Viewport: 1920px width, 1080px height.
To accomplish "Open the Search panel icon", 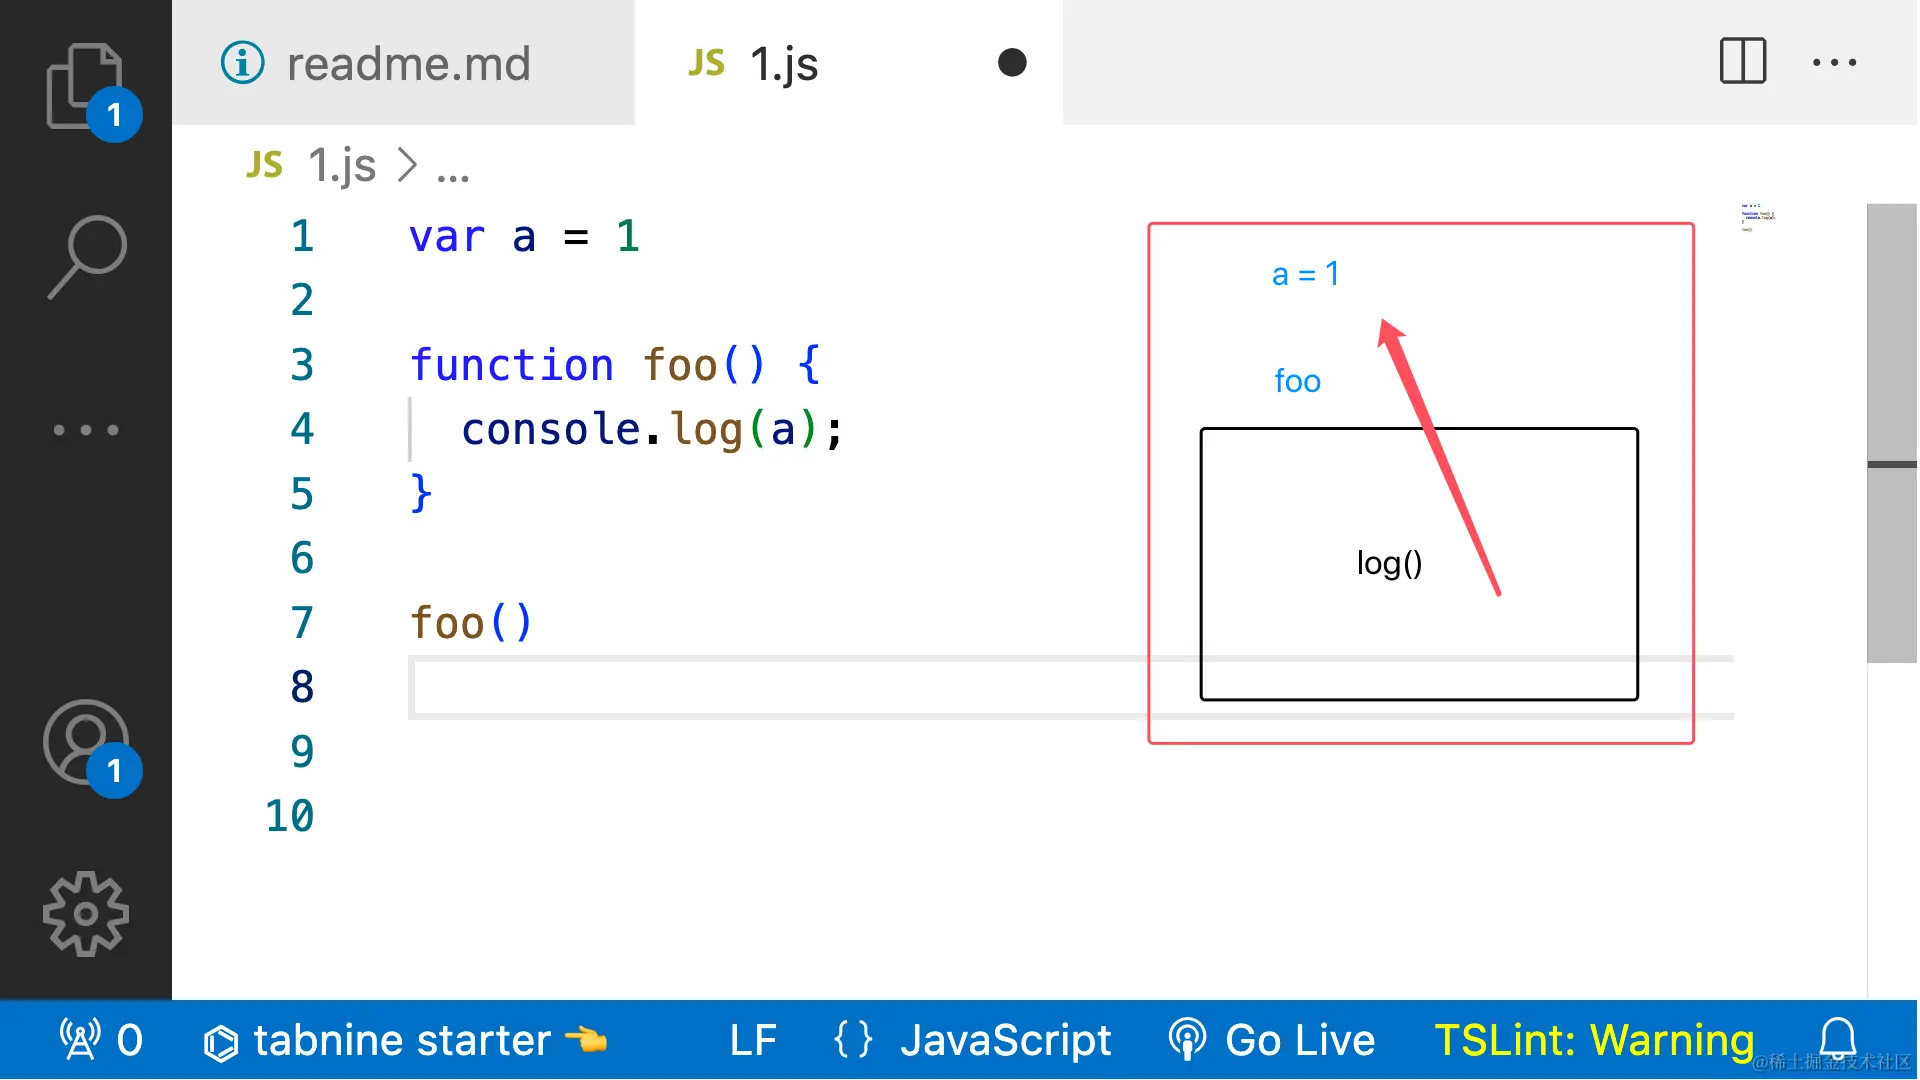I will click(x=86, y=257).
